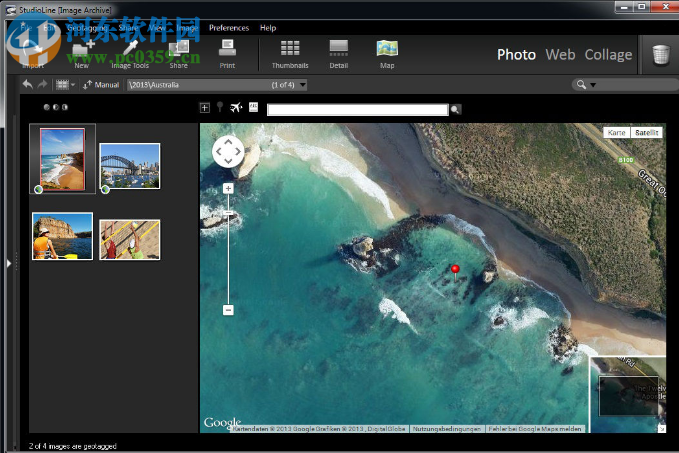The width and height of the screenshot is (679, 453).
Task: Select the Sydney Harbour Bridge thumbnail
Action: pyautogui.click(x=130, y=166)
